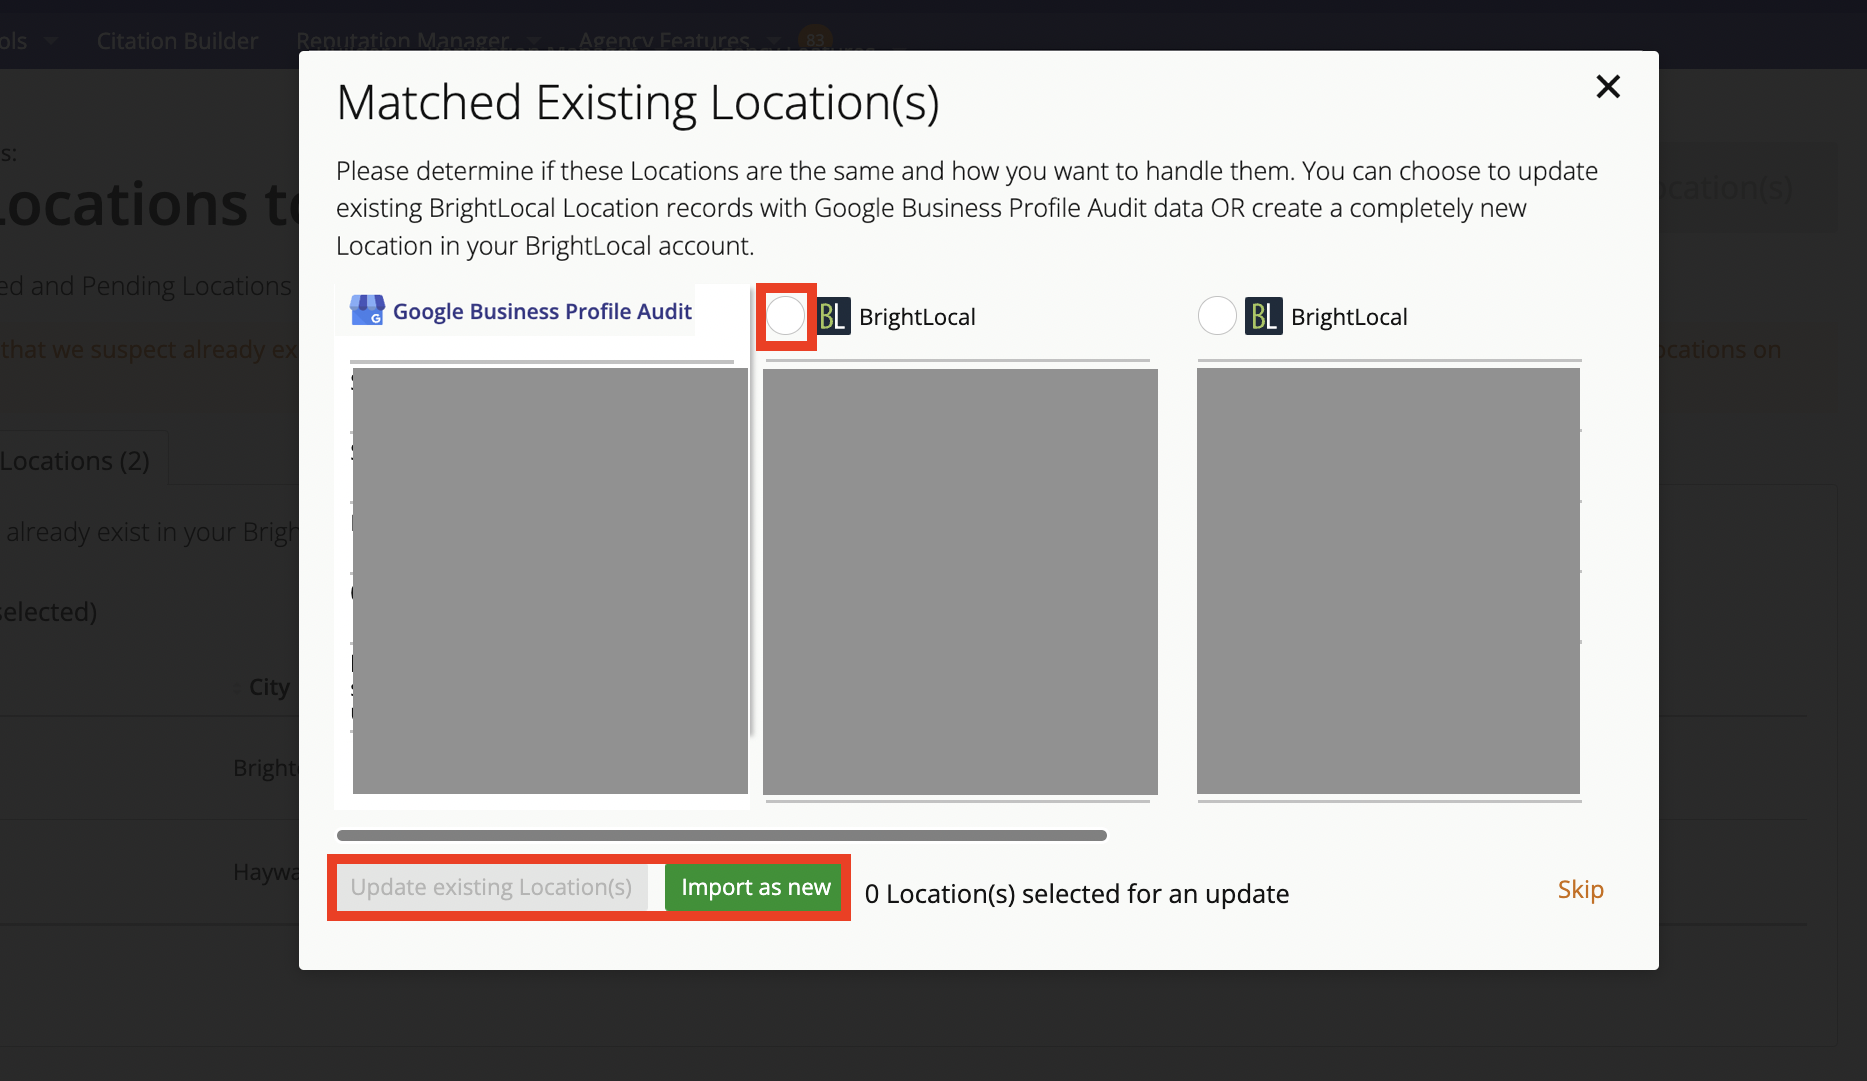This screenshot has height=1081, width=1867.
Task: Expand the Reputation Manager dropdown arrow
Action: pyautogui.click(x=534, y=41)
